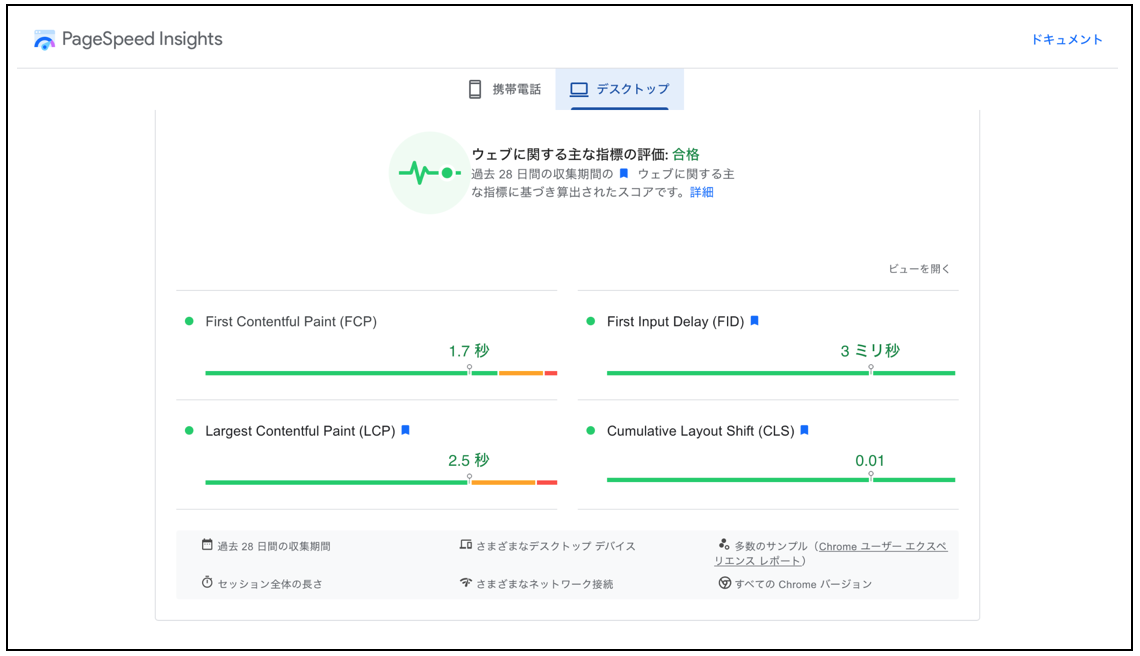Click the blue bookmark icon beside First Input Delay
The width and height of the screenshot is (1140, 656).
(755, 321)
